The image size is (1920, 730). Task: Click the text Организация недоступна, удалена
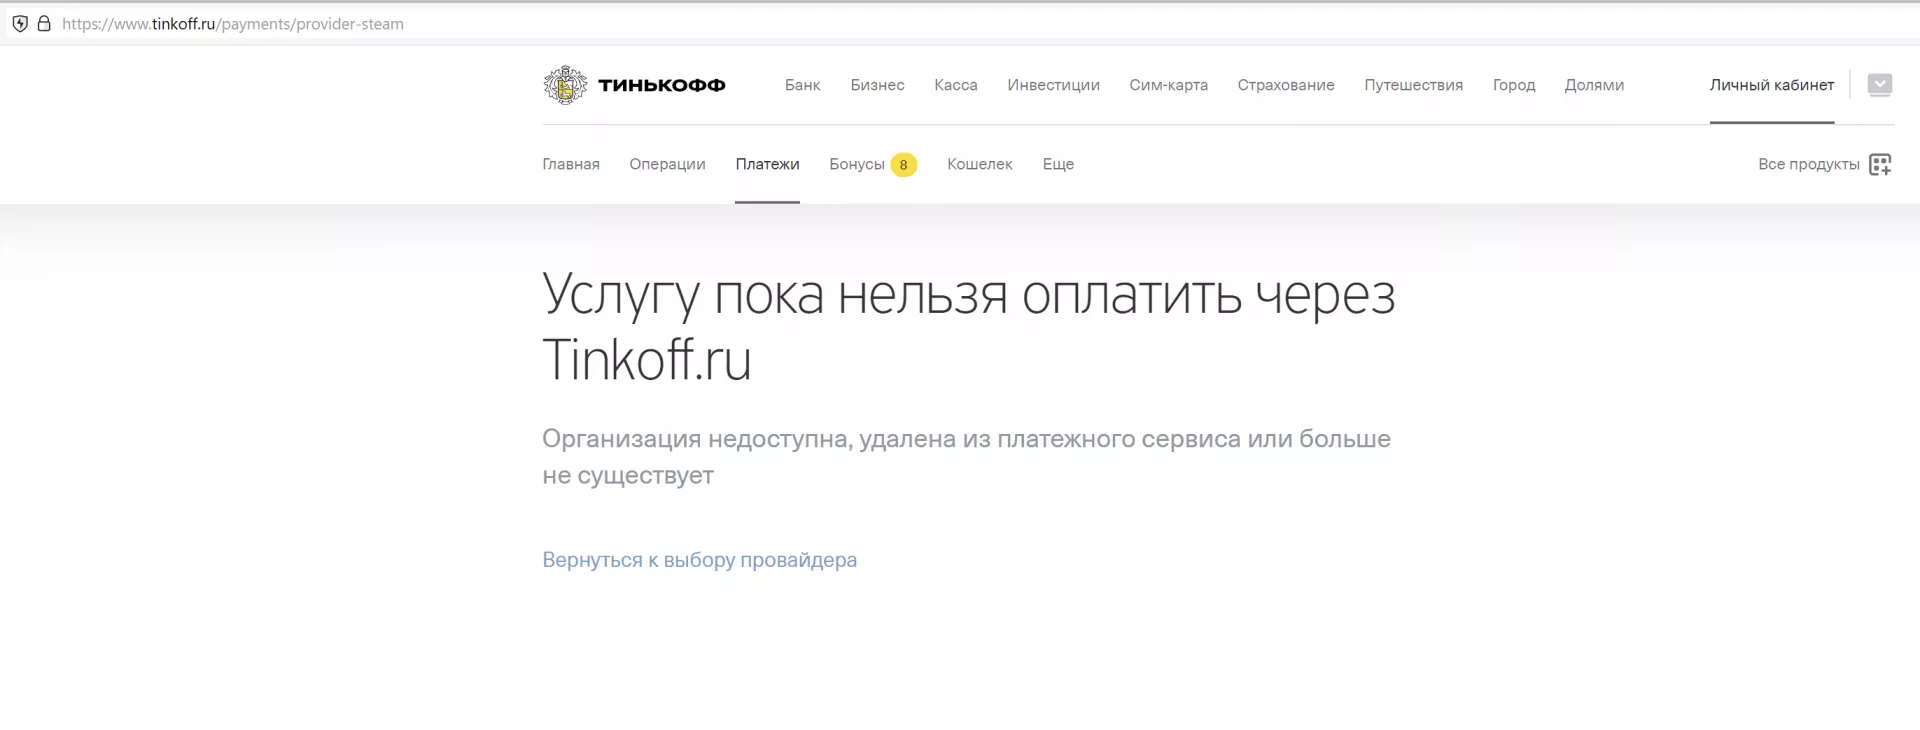[966, 456]
